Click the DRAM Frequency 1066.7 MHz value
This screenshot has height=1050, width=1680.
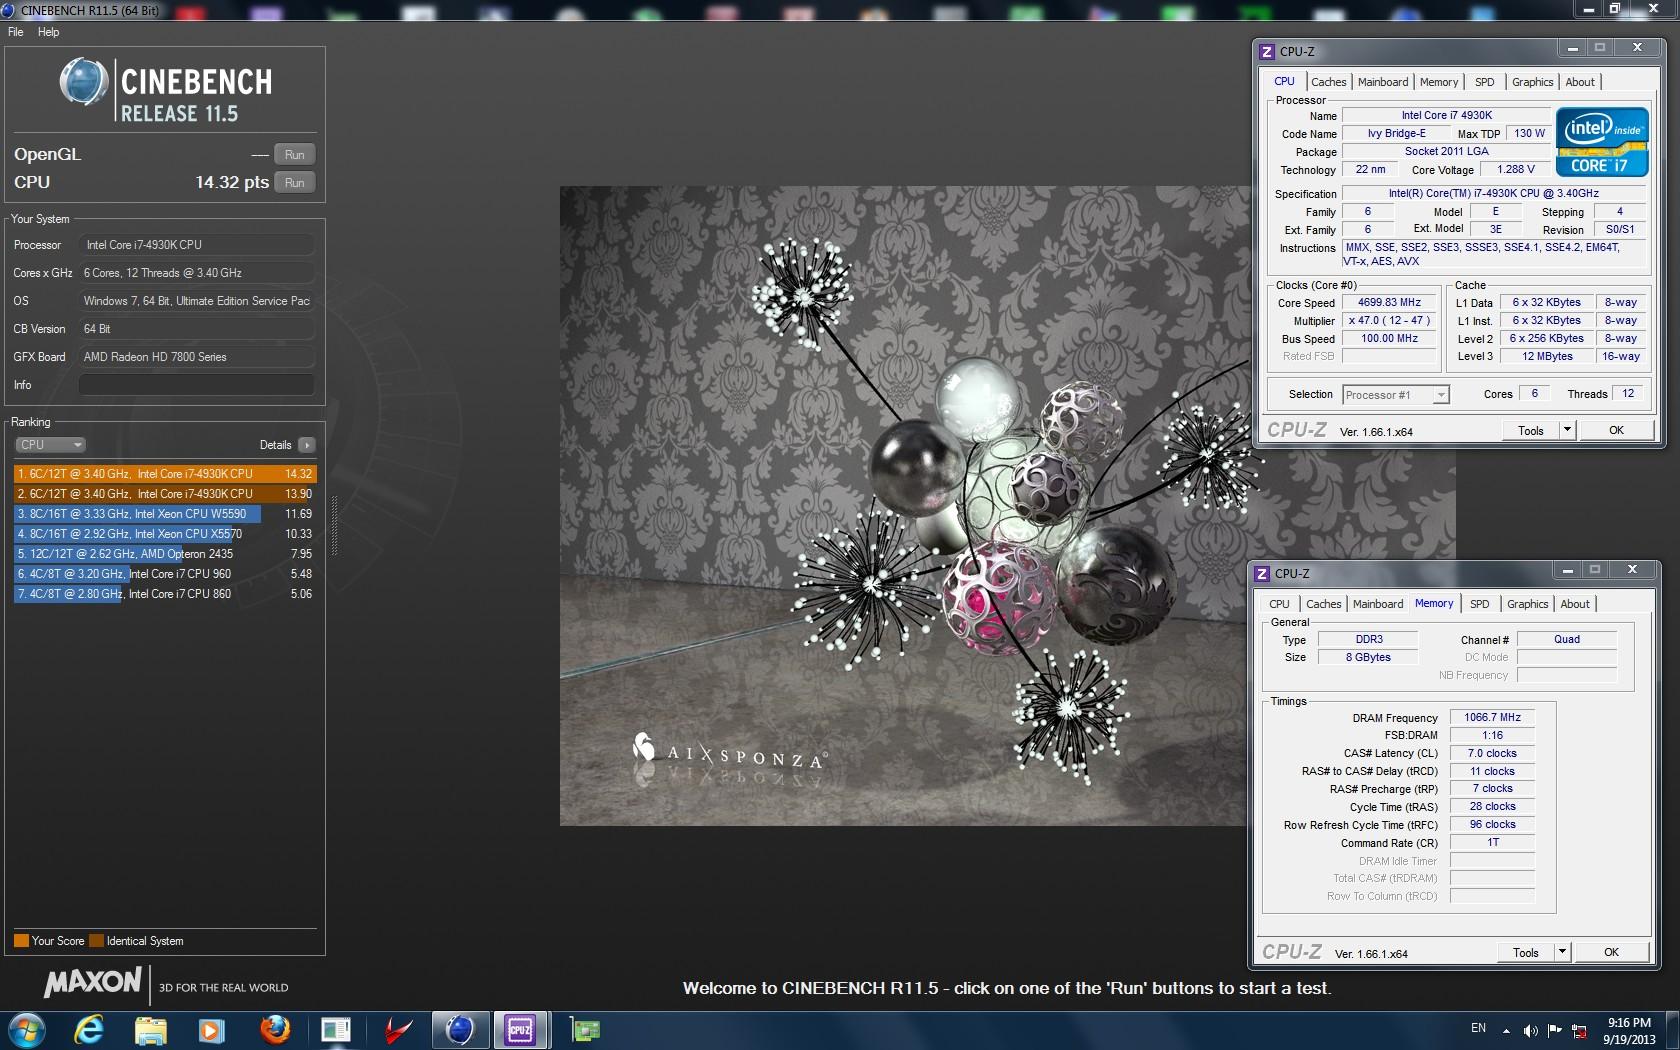point(1492,718)
